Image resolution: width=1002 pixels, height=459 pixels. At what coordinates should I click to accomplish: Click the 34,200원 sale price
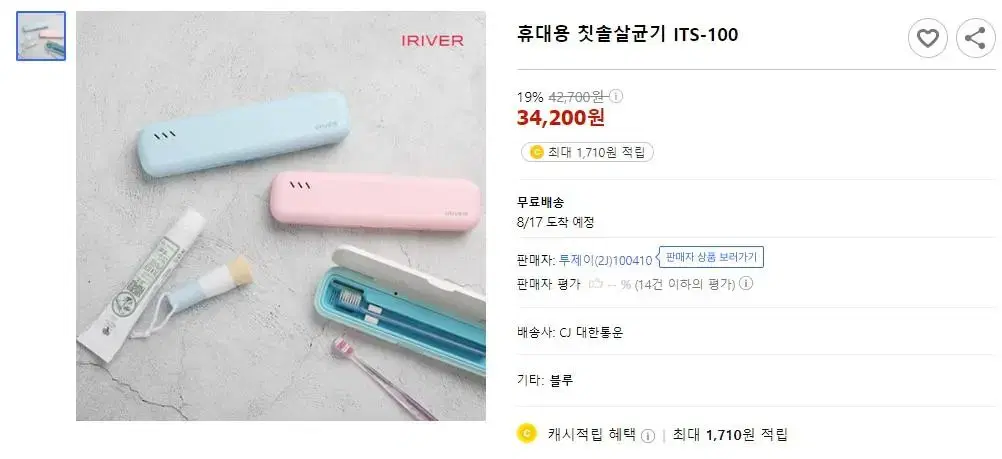point(560,118)
